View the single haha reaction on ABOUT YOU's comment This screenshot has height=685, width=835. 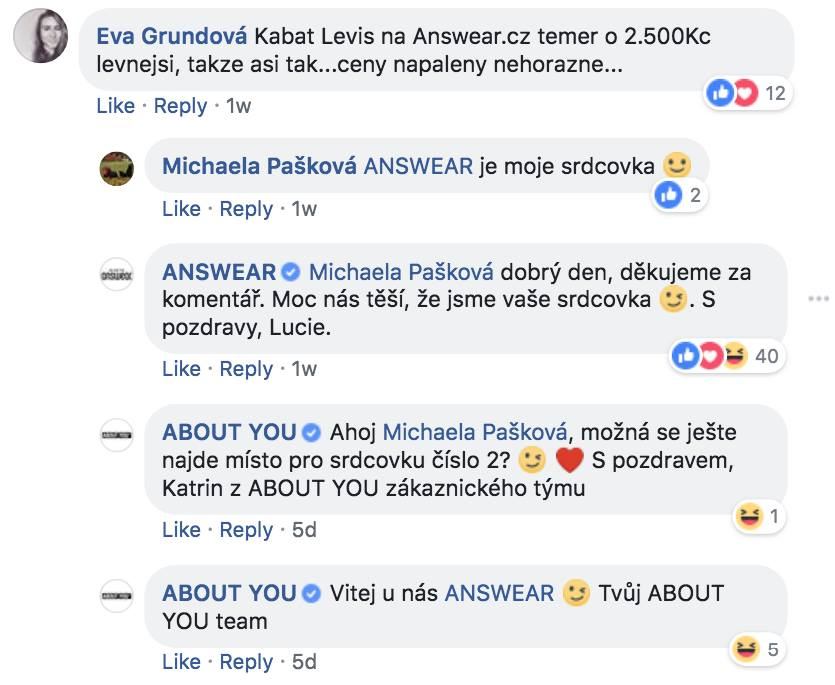pyautogui.click(x=758, y=516)
